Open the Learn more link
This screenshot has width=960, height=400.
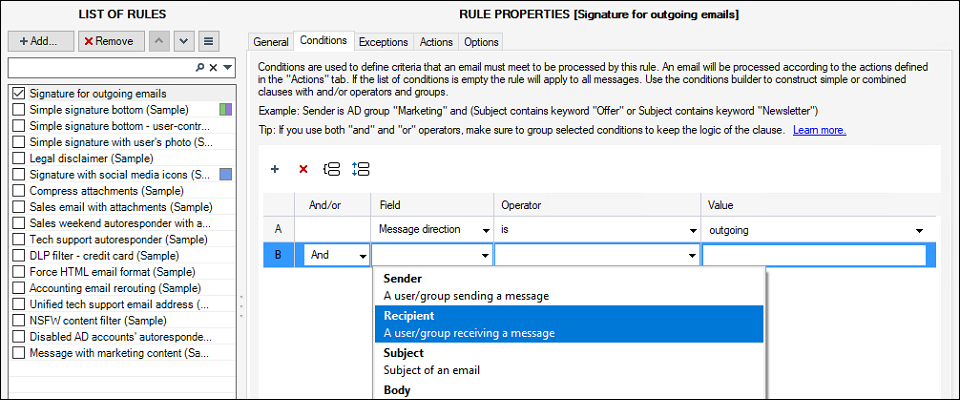(819, 130)
